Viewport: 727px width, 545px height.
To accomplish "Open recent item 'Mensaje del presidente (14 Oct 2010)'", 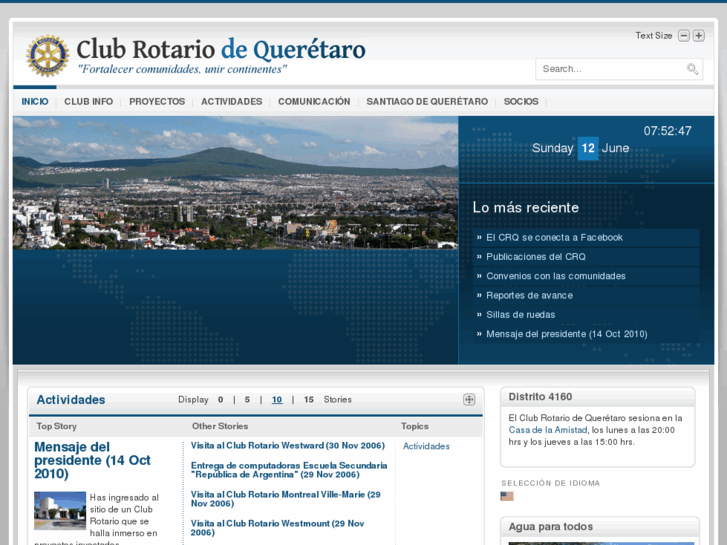I will [x=567, y=334].
